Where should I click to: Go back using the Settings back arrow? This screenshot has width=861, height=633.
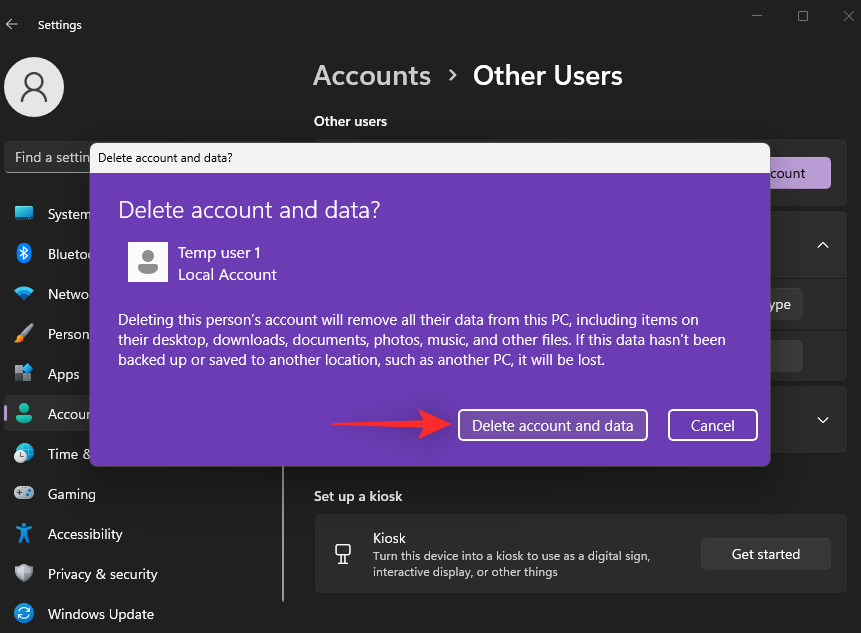(12, 24)
